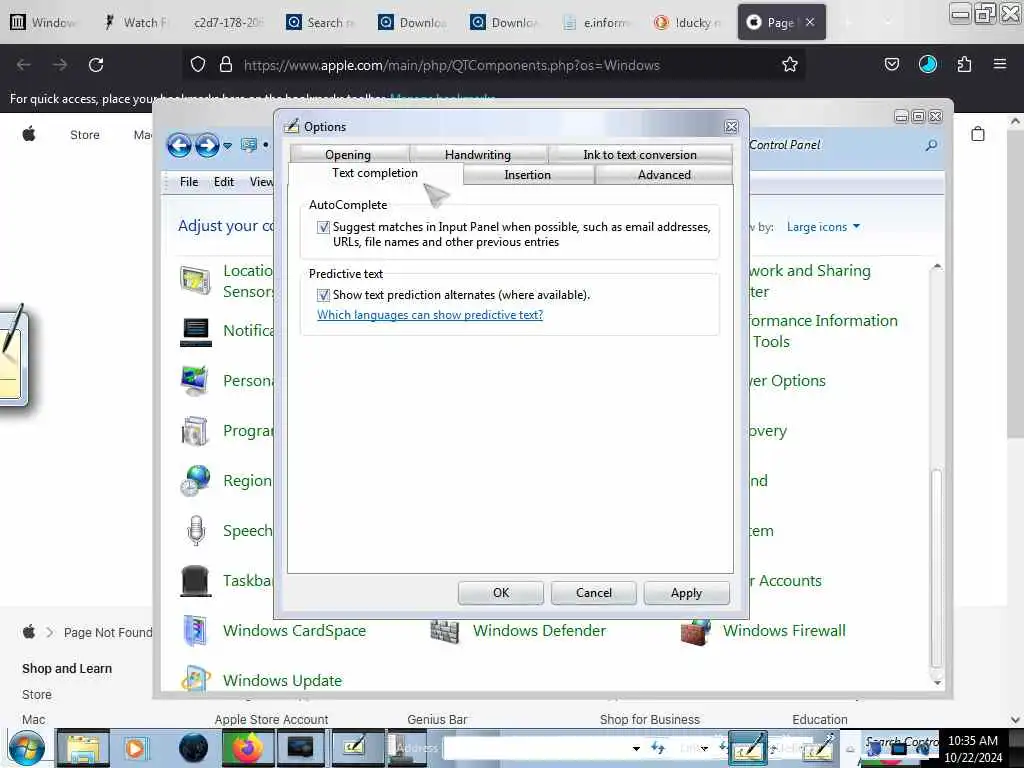Open taskbar Address bar dropdown arrow
Screen dimensions: 1024x768
(635, 748)
